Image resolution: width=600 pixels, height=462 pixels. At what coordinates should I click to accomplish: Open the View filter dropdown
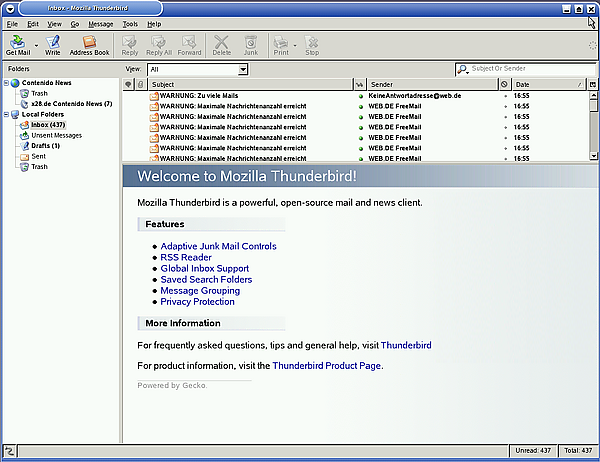click(198, 69)
